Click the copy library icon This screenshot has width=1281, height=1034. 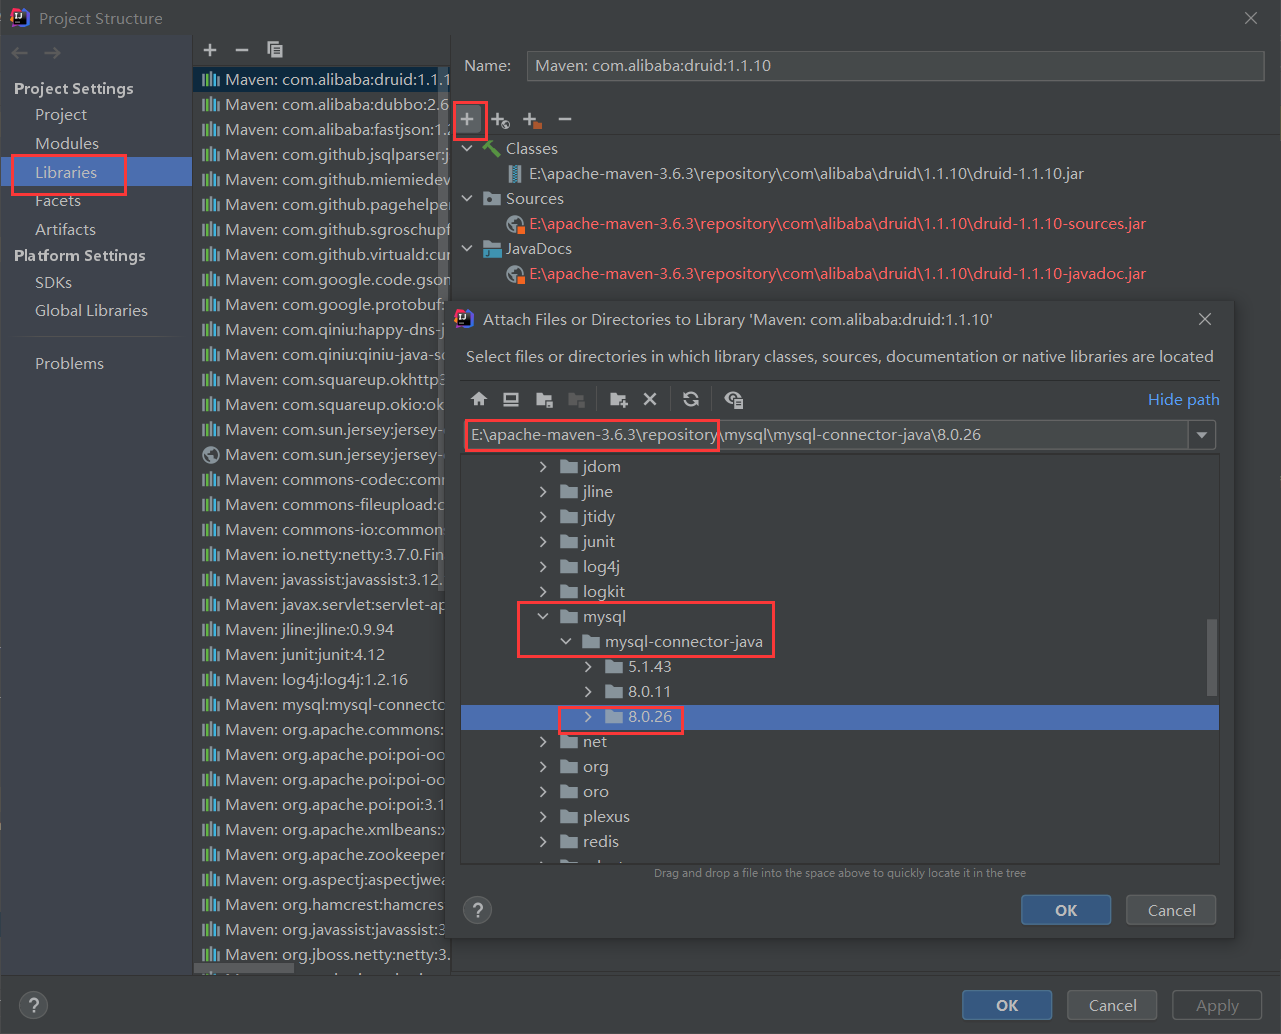coord(275,50)
